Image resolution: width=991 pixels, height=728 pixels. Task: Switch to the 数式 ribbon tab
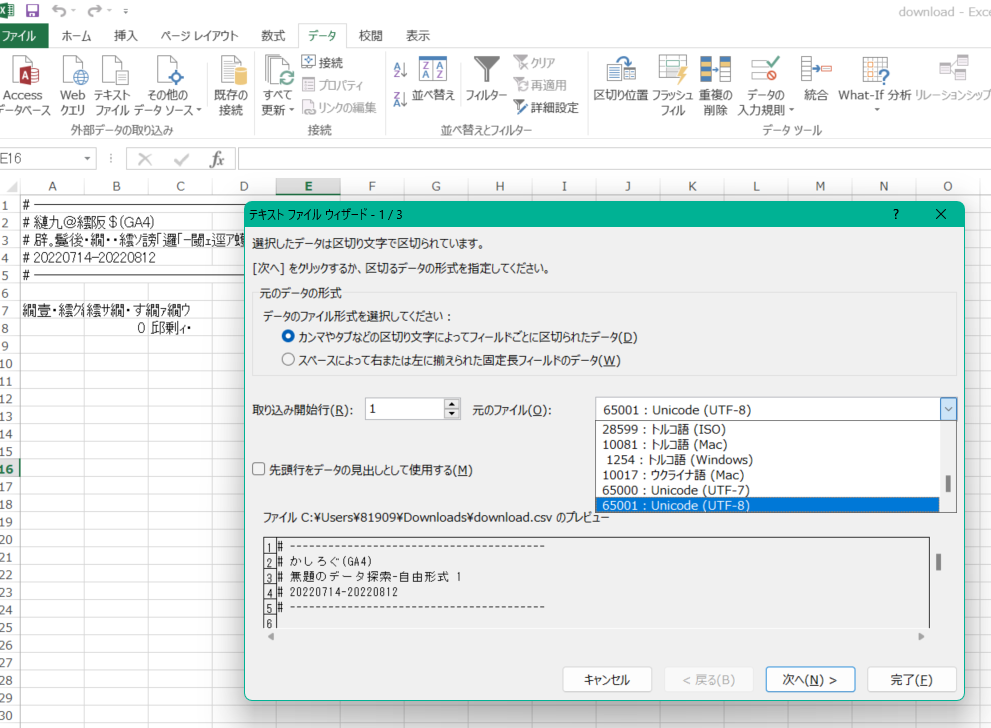[x=272, y=34]
